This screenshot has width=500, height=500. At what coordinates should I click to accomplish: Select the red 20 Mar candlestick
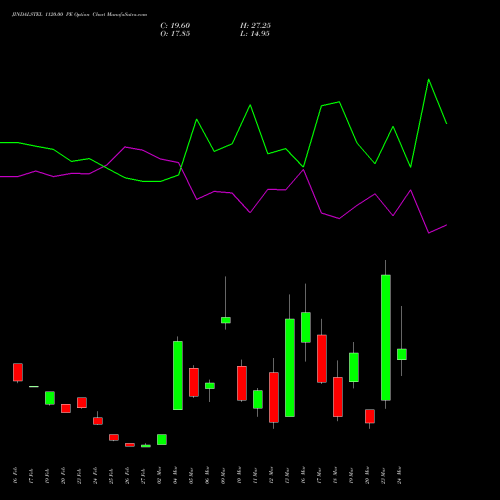[x=370, y=416]
